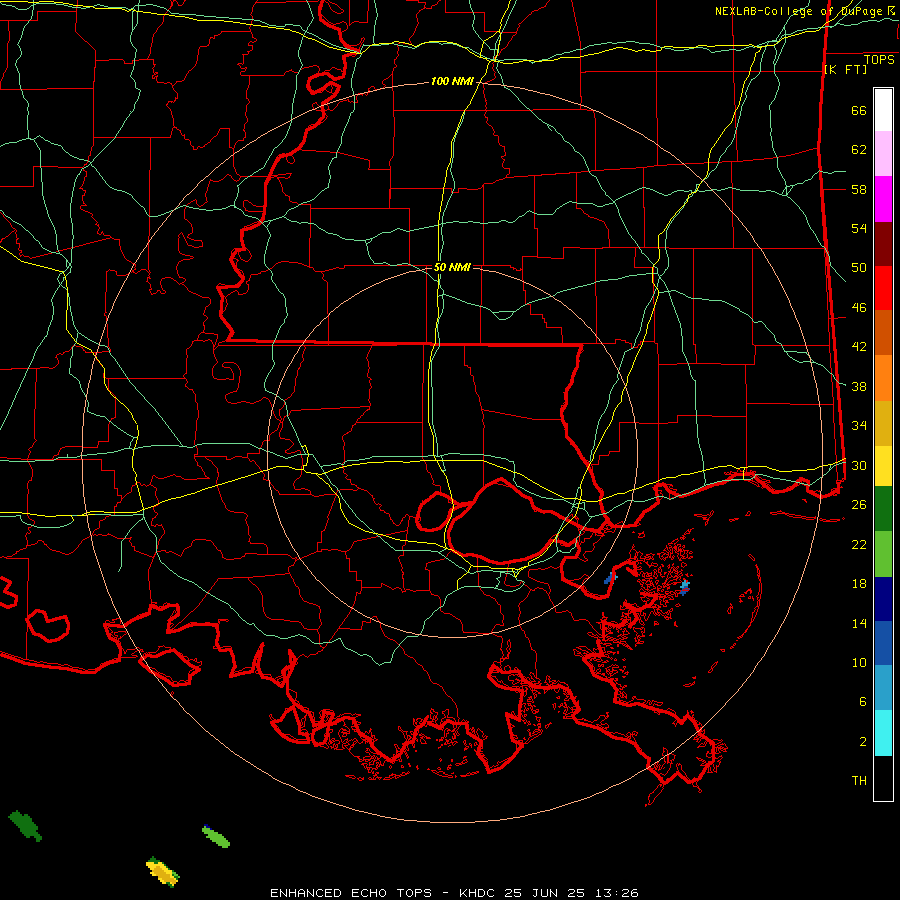Image resolution: width=900 pixels, height=900 pixels.
Task: Click the TOPS legend heading
Action: 879,60
